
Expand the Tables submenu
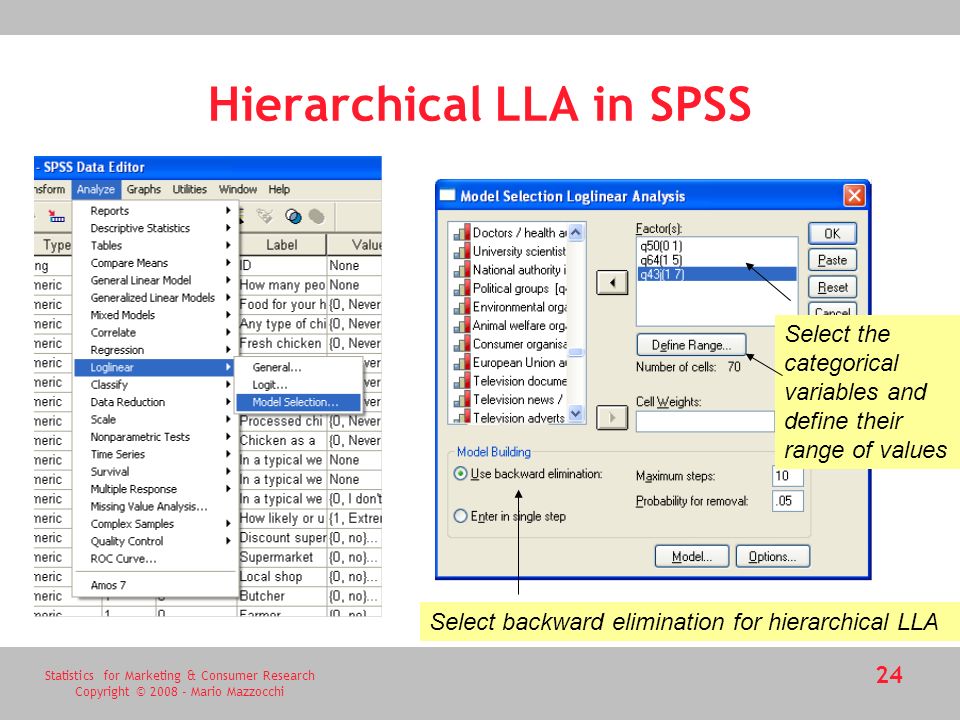click(x=154, y=246)
